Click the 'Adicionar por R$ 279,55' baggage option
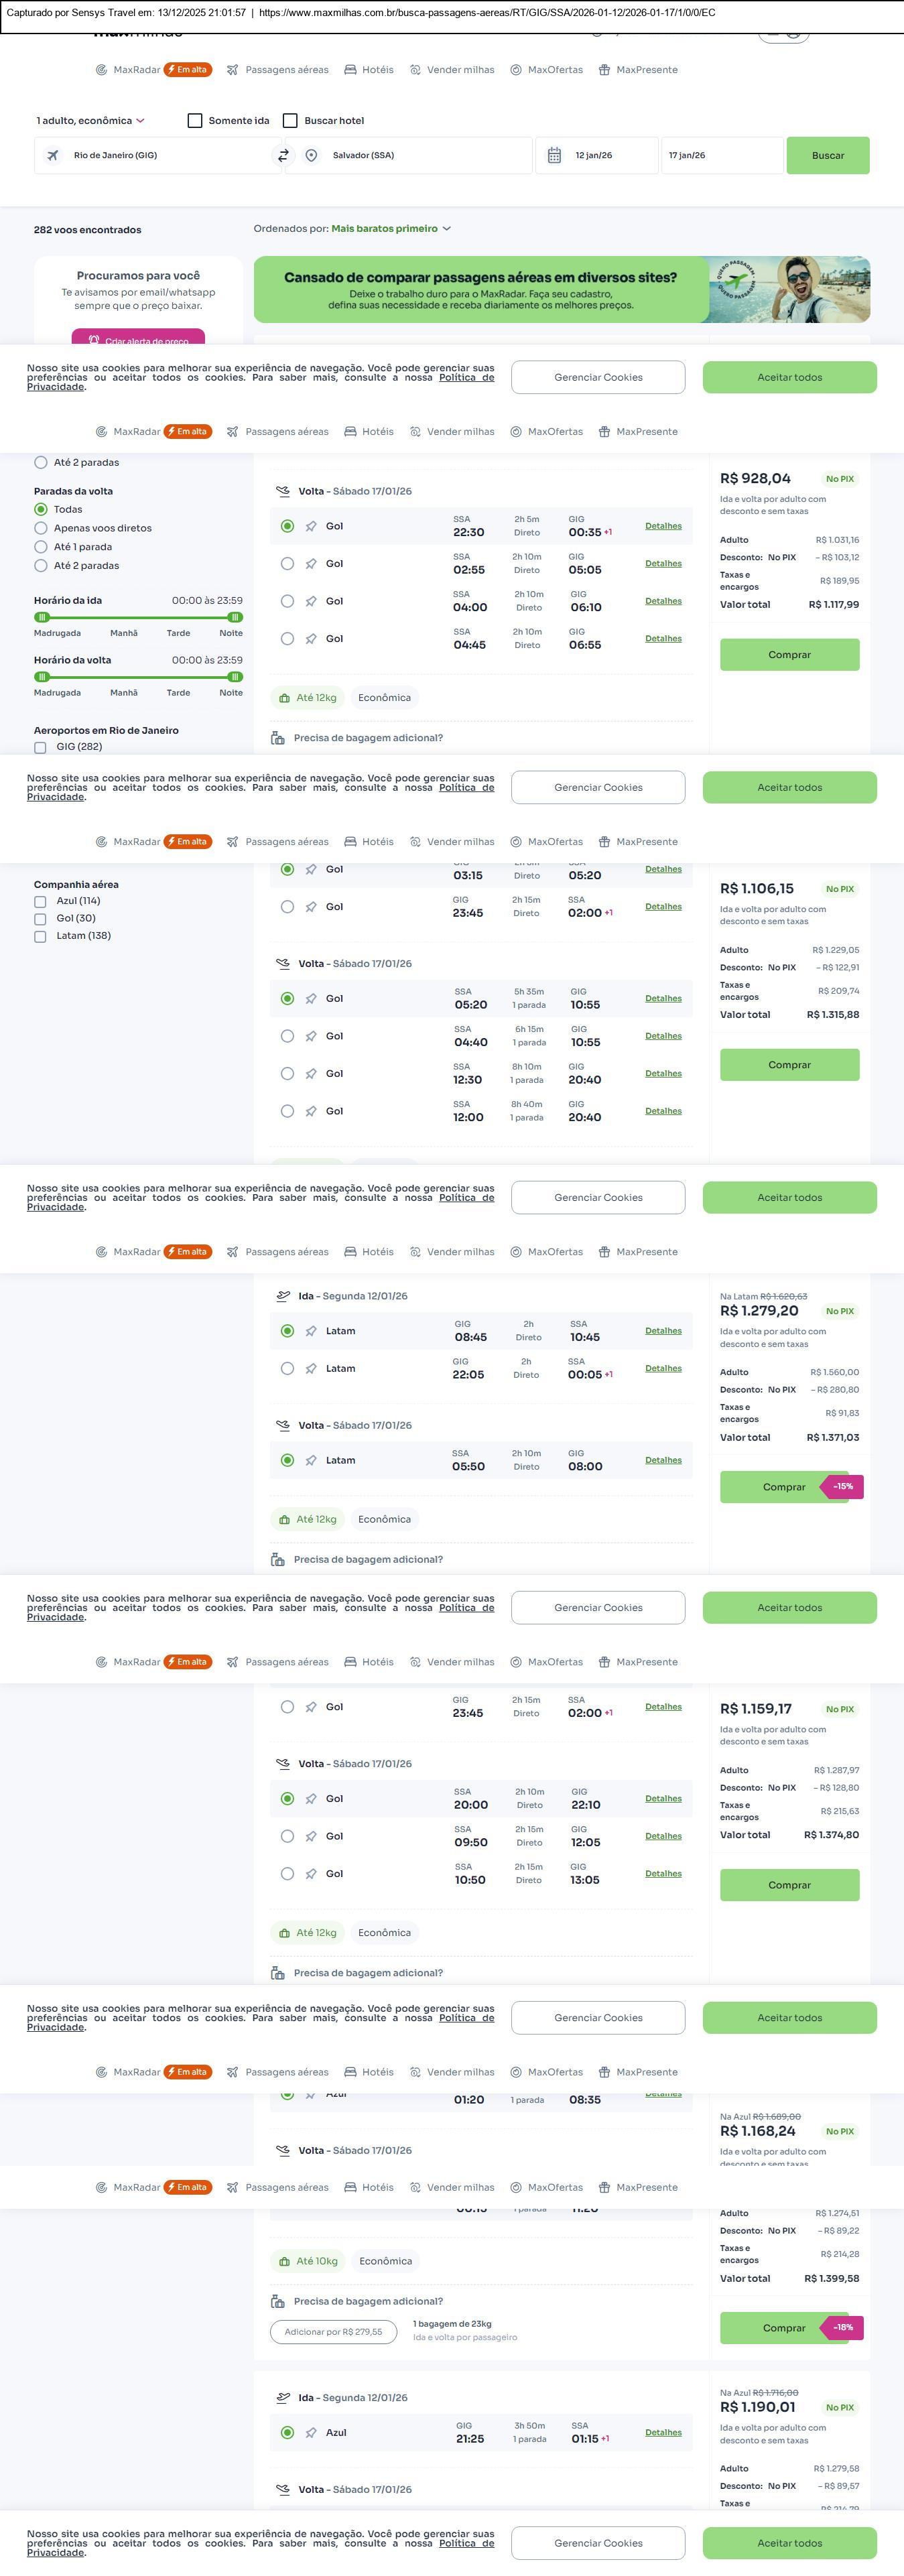 pyautogui.click(x=333, y=2331)
